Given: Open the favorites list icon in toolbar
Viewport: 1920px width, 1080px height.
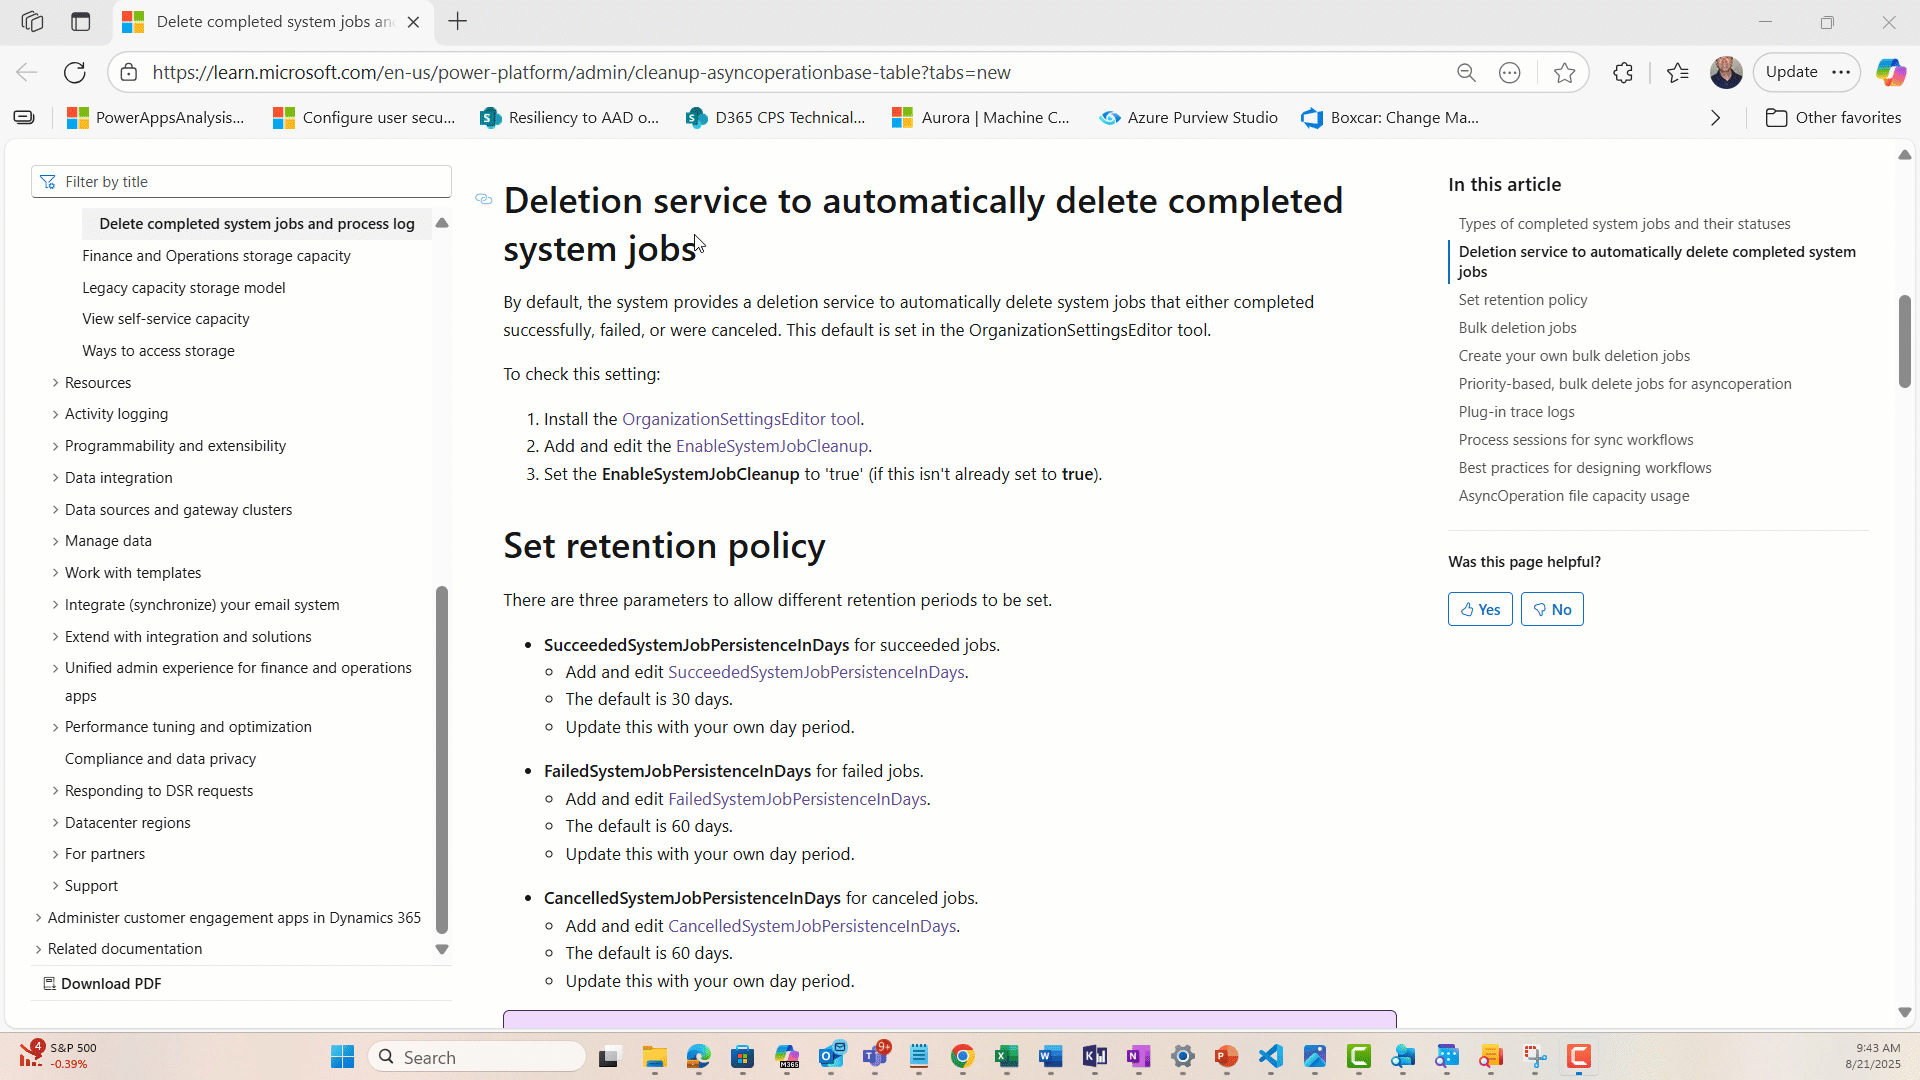Looking at the screenshot, I should 1678,72.
